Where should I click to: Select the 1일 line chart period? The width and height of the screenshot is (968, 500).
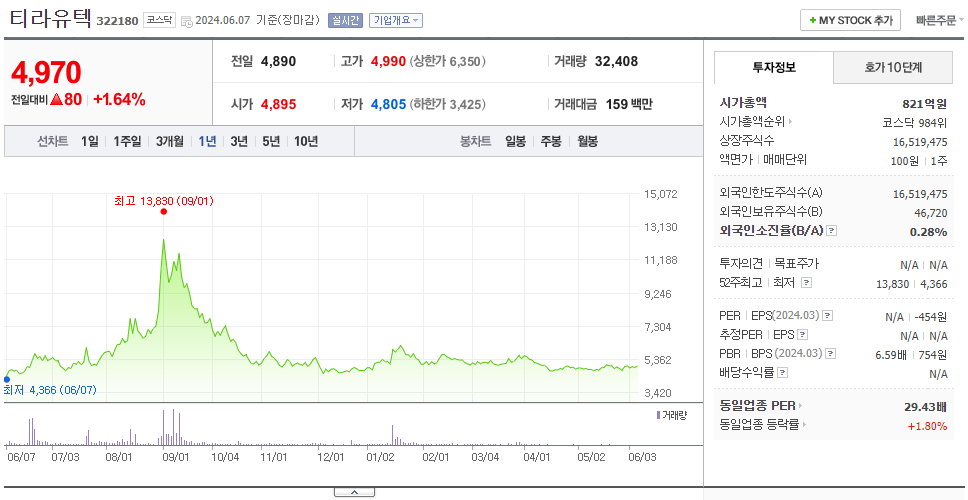pos(90,141)
